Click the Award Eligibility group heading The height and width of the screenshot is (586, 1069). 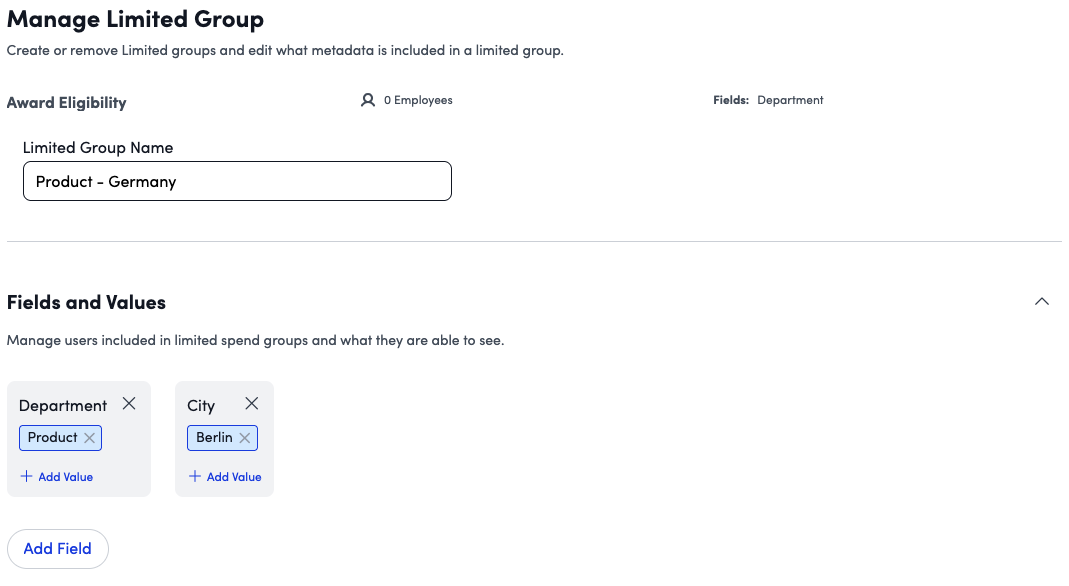67,102
